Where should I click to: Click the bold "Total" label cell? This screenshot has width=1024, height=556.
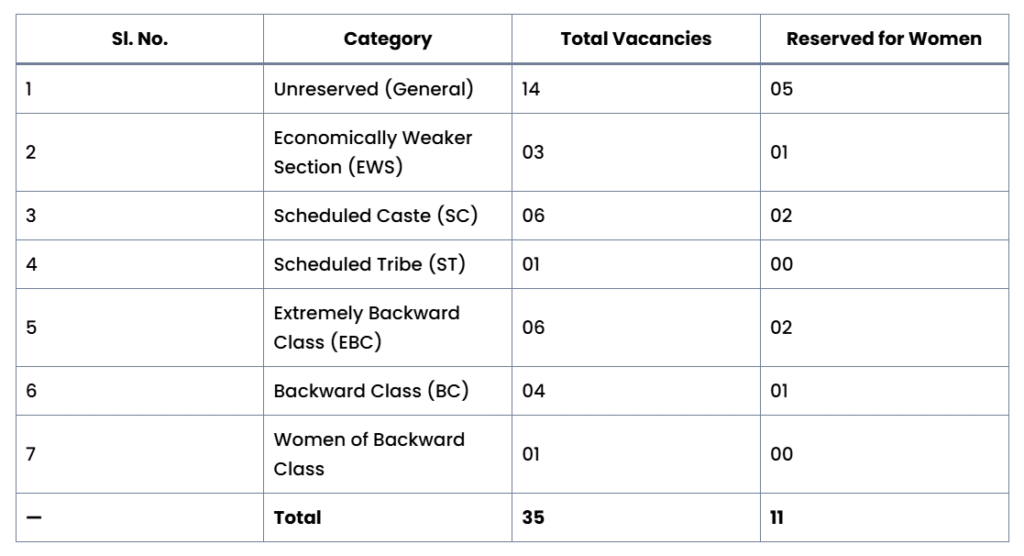[x=298, y=518]
